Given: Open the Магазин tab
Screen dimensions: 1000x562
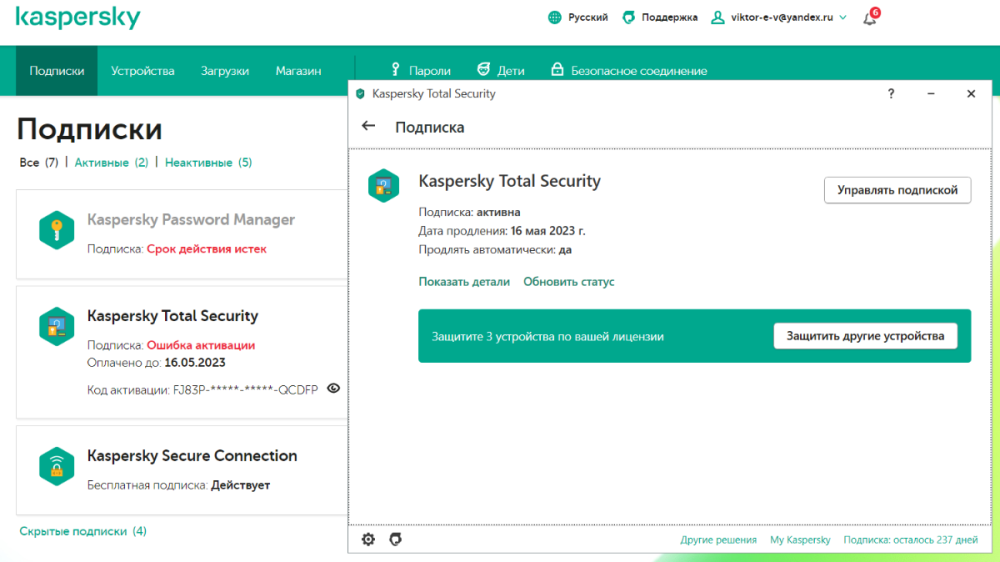Looking at the screenshot, I should 298,71.
